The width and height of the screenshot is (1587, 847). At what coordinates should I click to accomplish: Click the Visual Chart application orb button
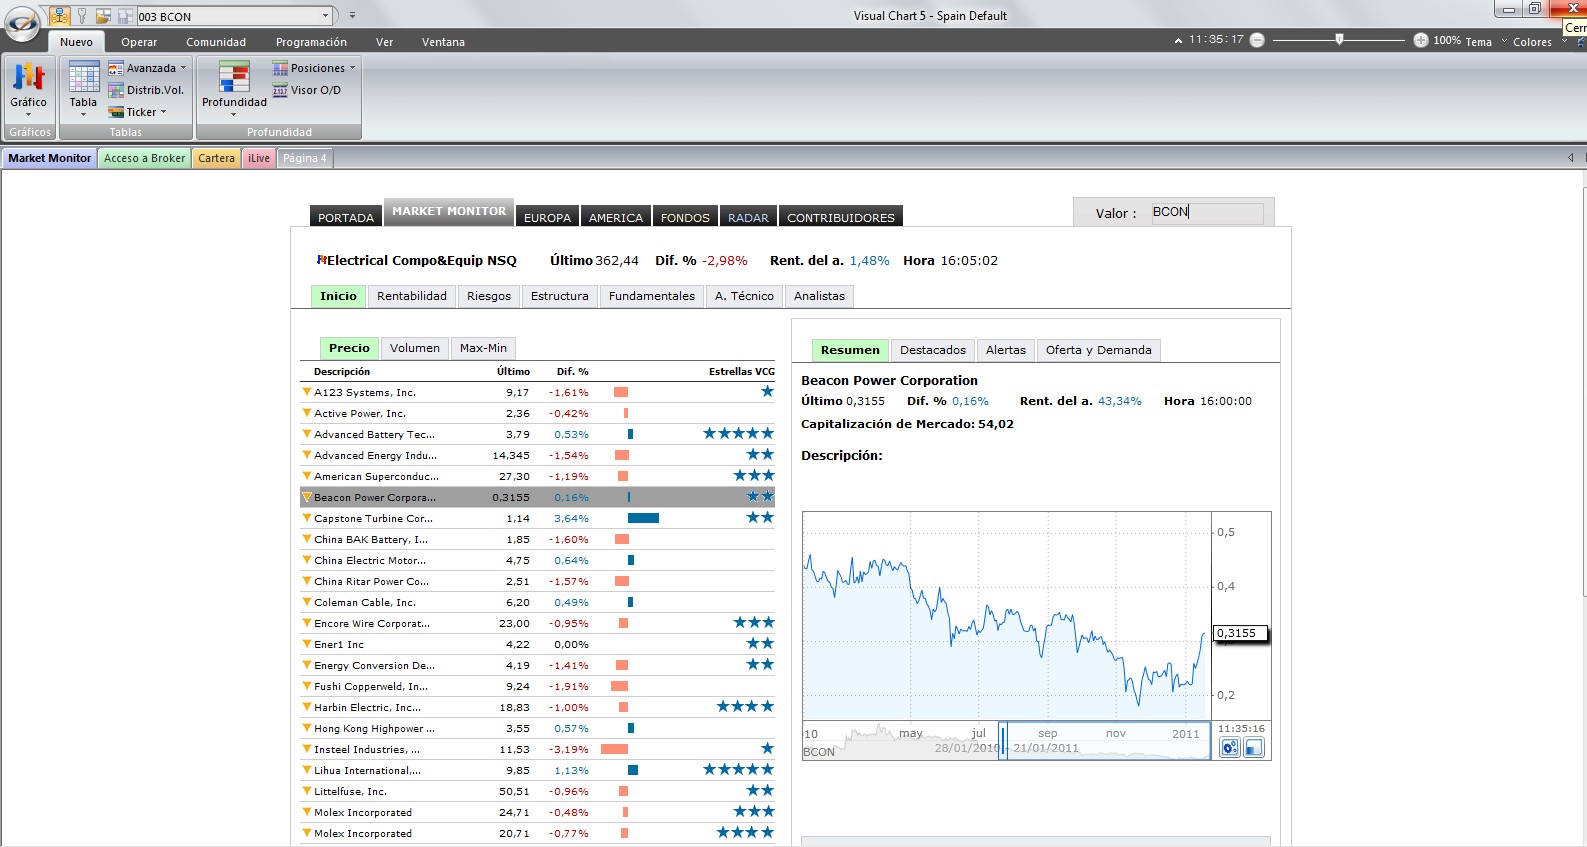22,24
